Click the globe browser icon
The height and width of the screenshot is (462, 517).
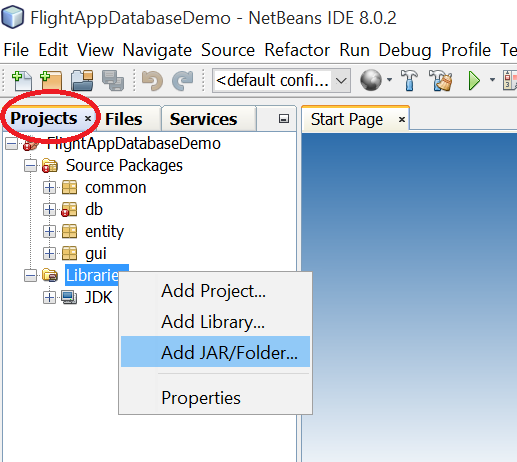point(371,80)
